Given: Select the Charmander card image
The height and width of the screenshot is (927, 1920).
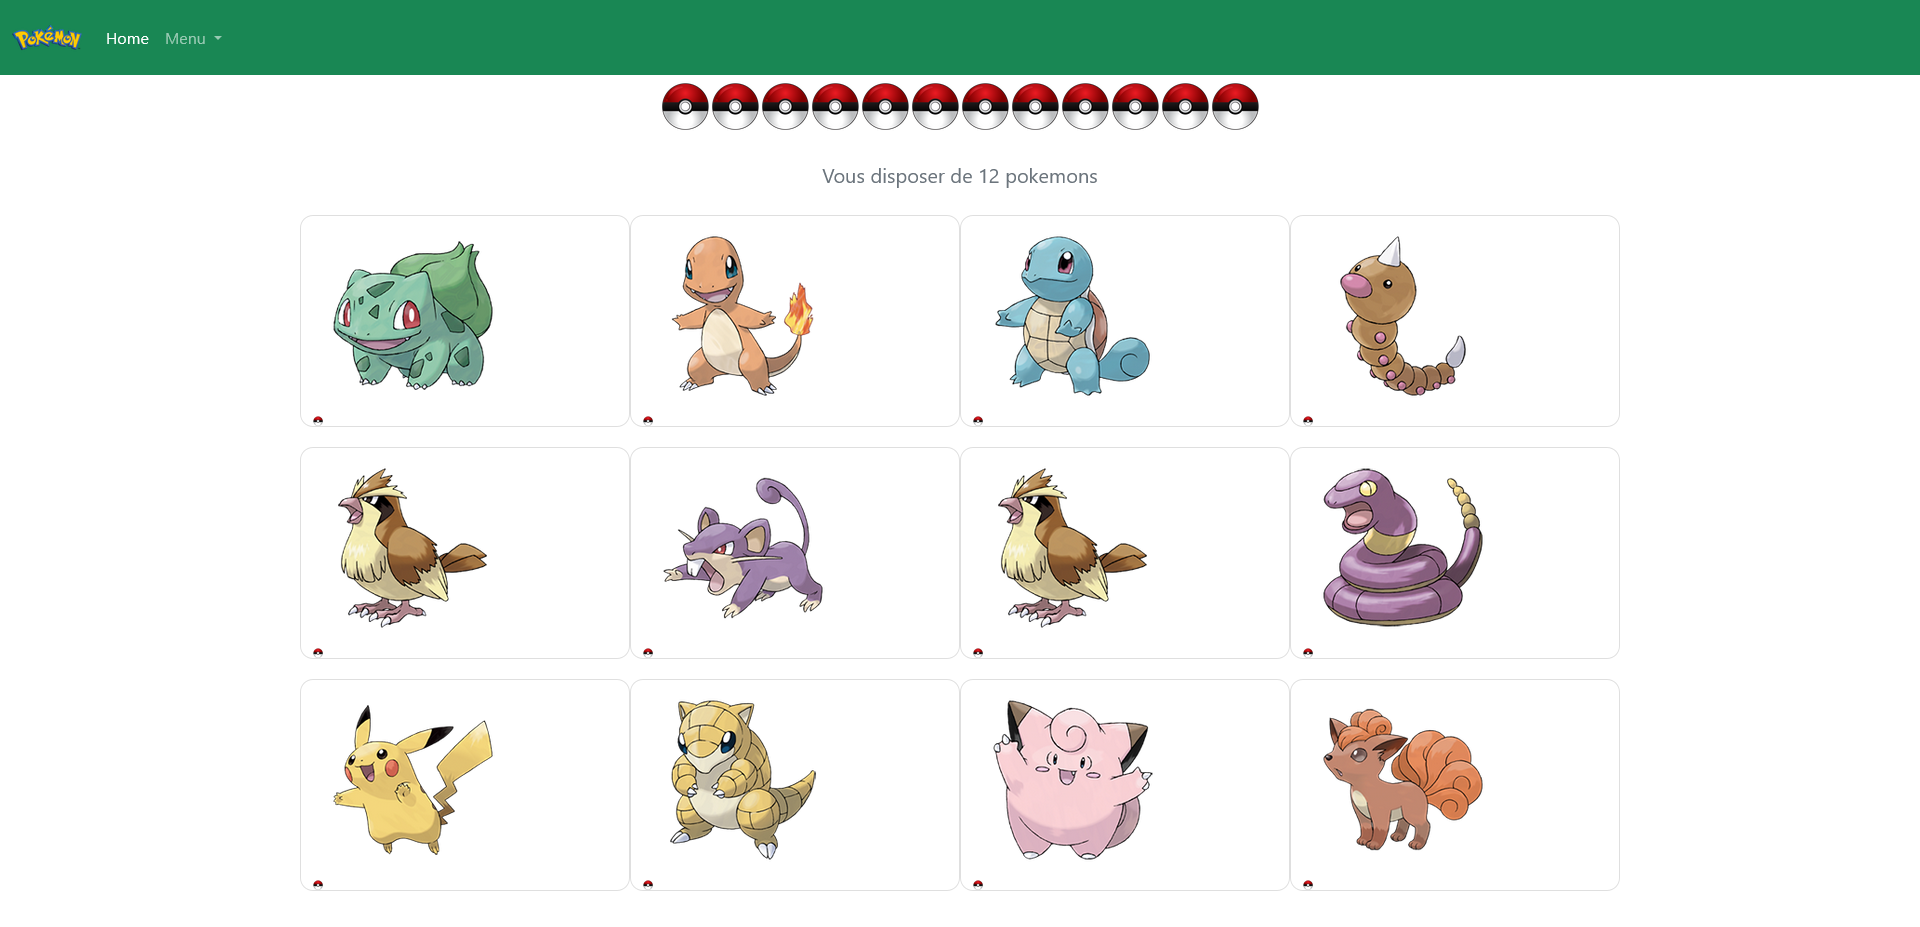Looking at the screenshot, I should tap(743, 316).
